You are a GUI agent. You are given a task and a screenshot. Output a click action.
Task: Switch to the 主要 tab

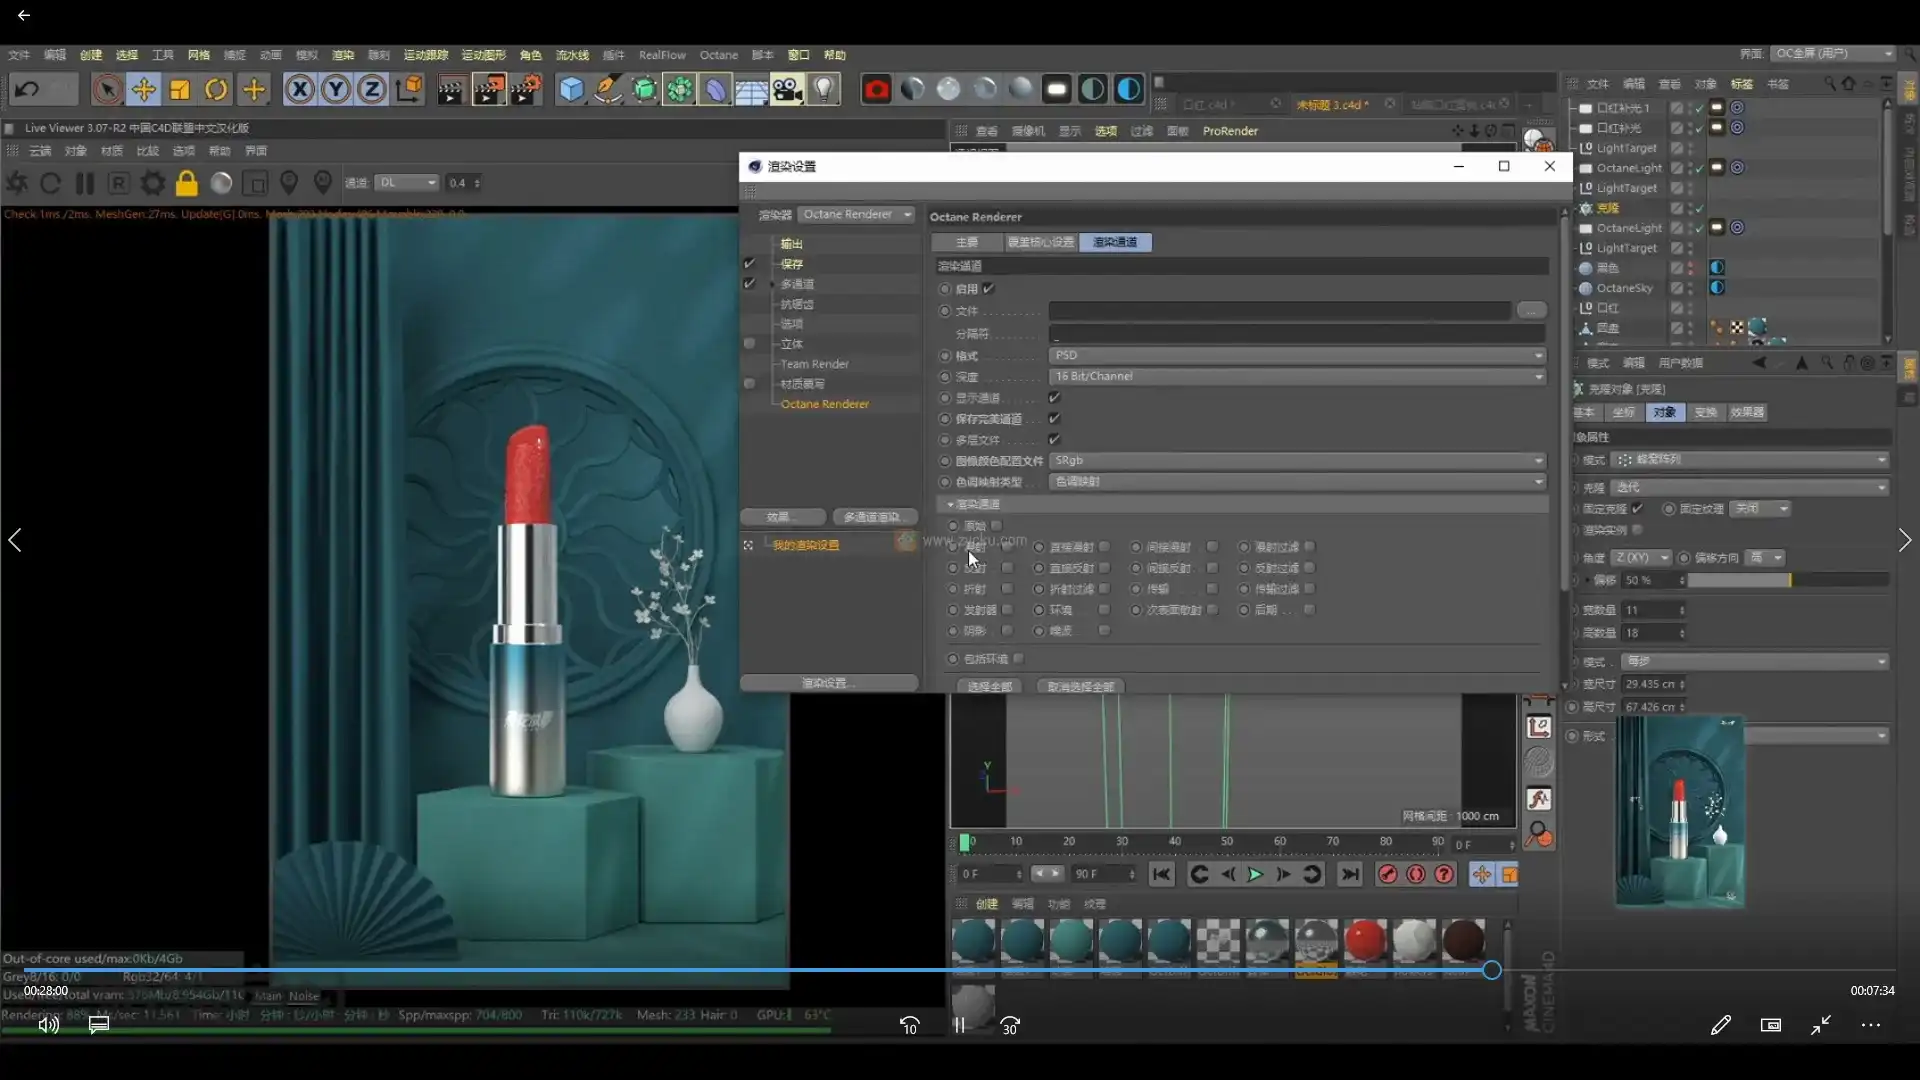pos(966,243)
